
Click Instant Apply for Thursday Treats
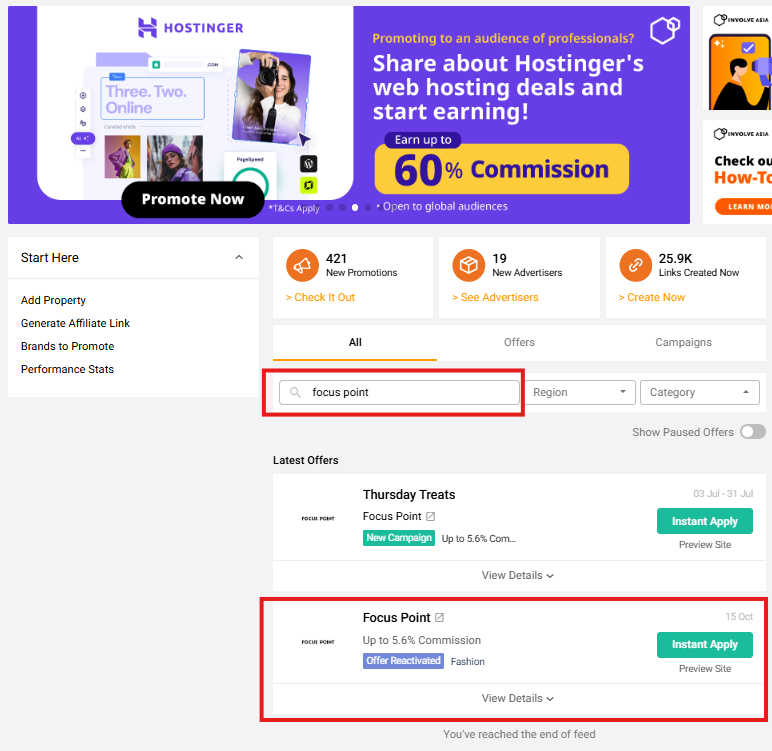pos(705,521)
